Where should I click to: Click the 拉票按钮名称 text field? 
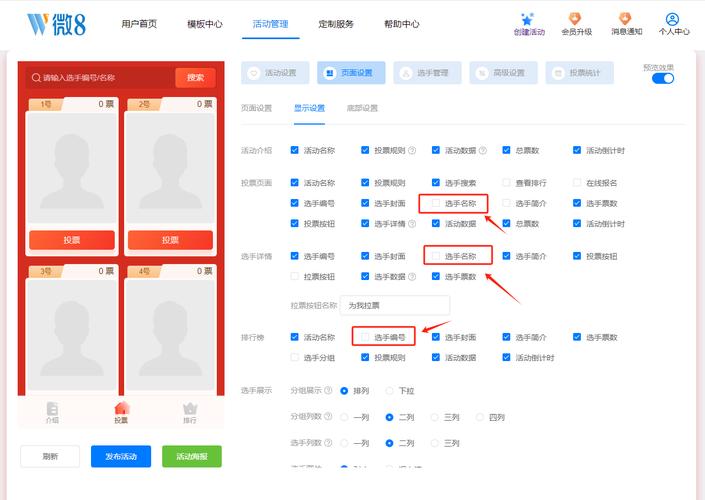pos(394,305)
